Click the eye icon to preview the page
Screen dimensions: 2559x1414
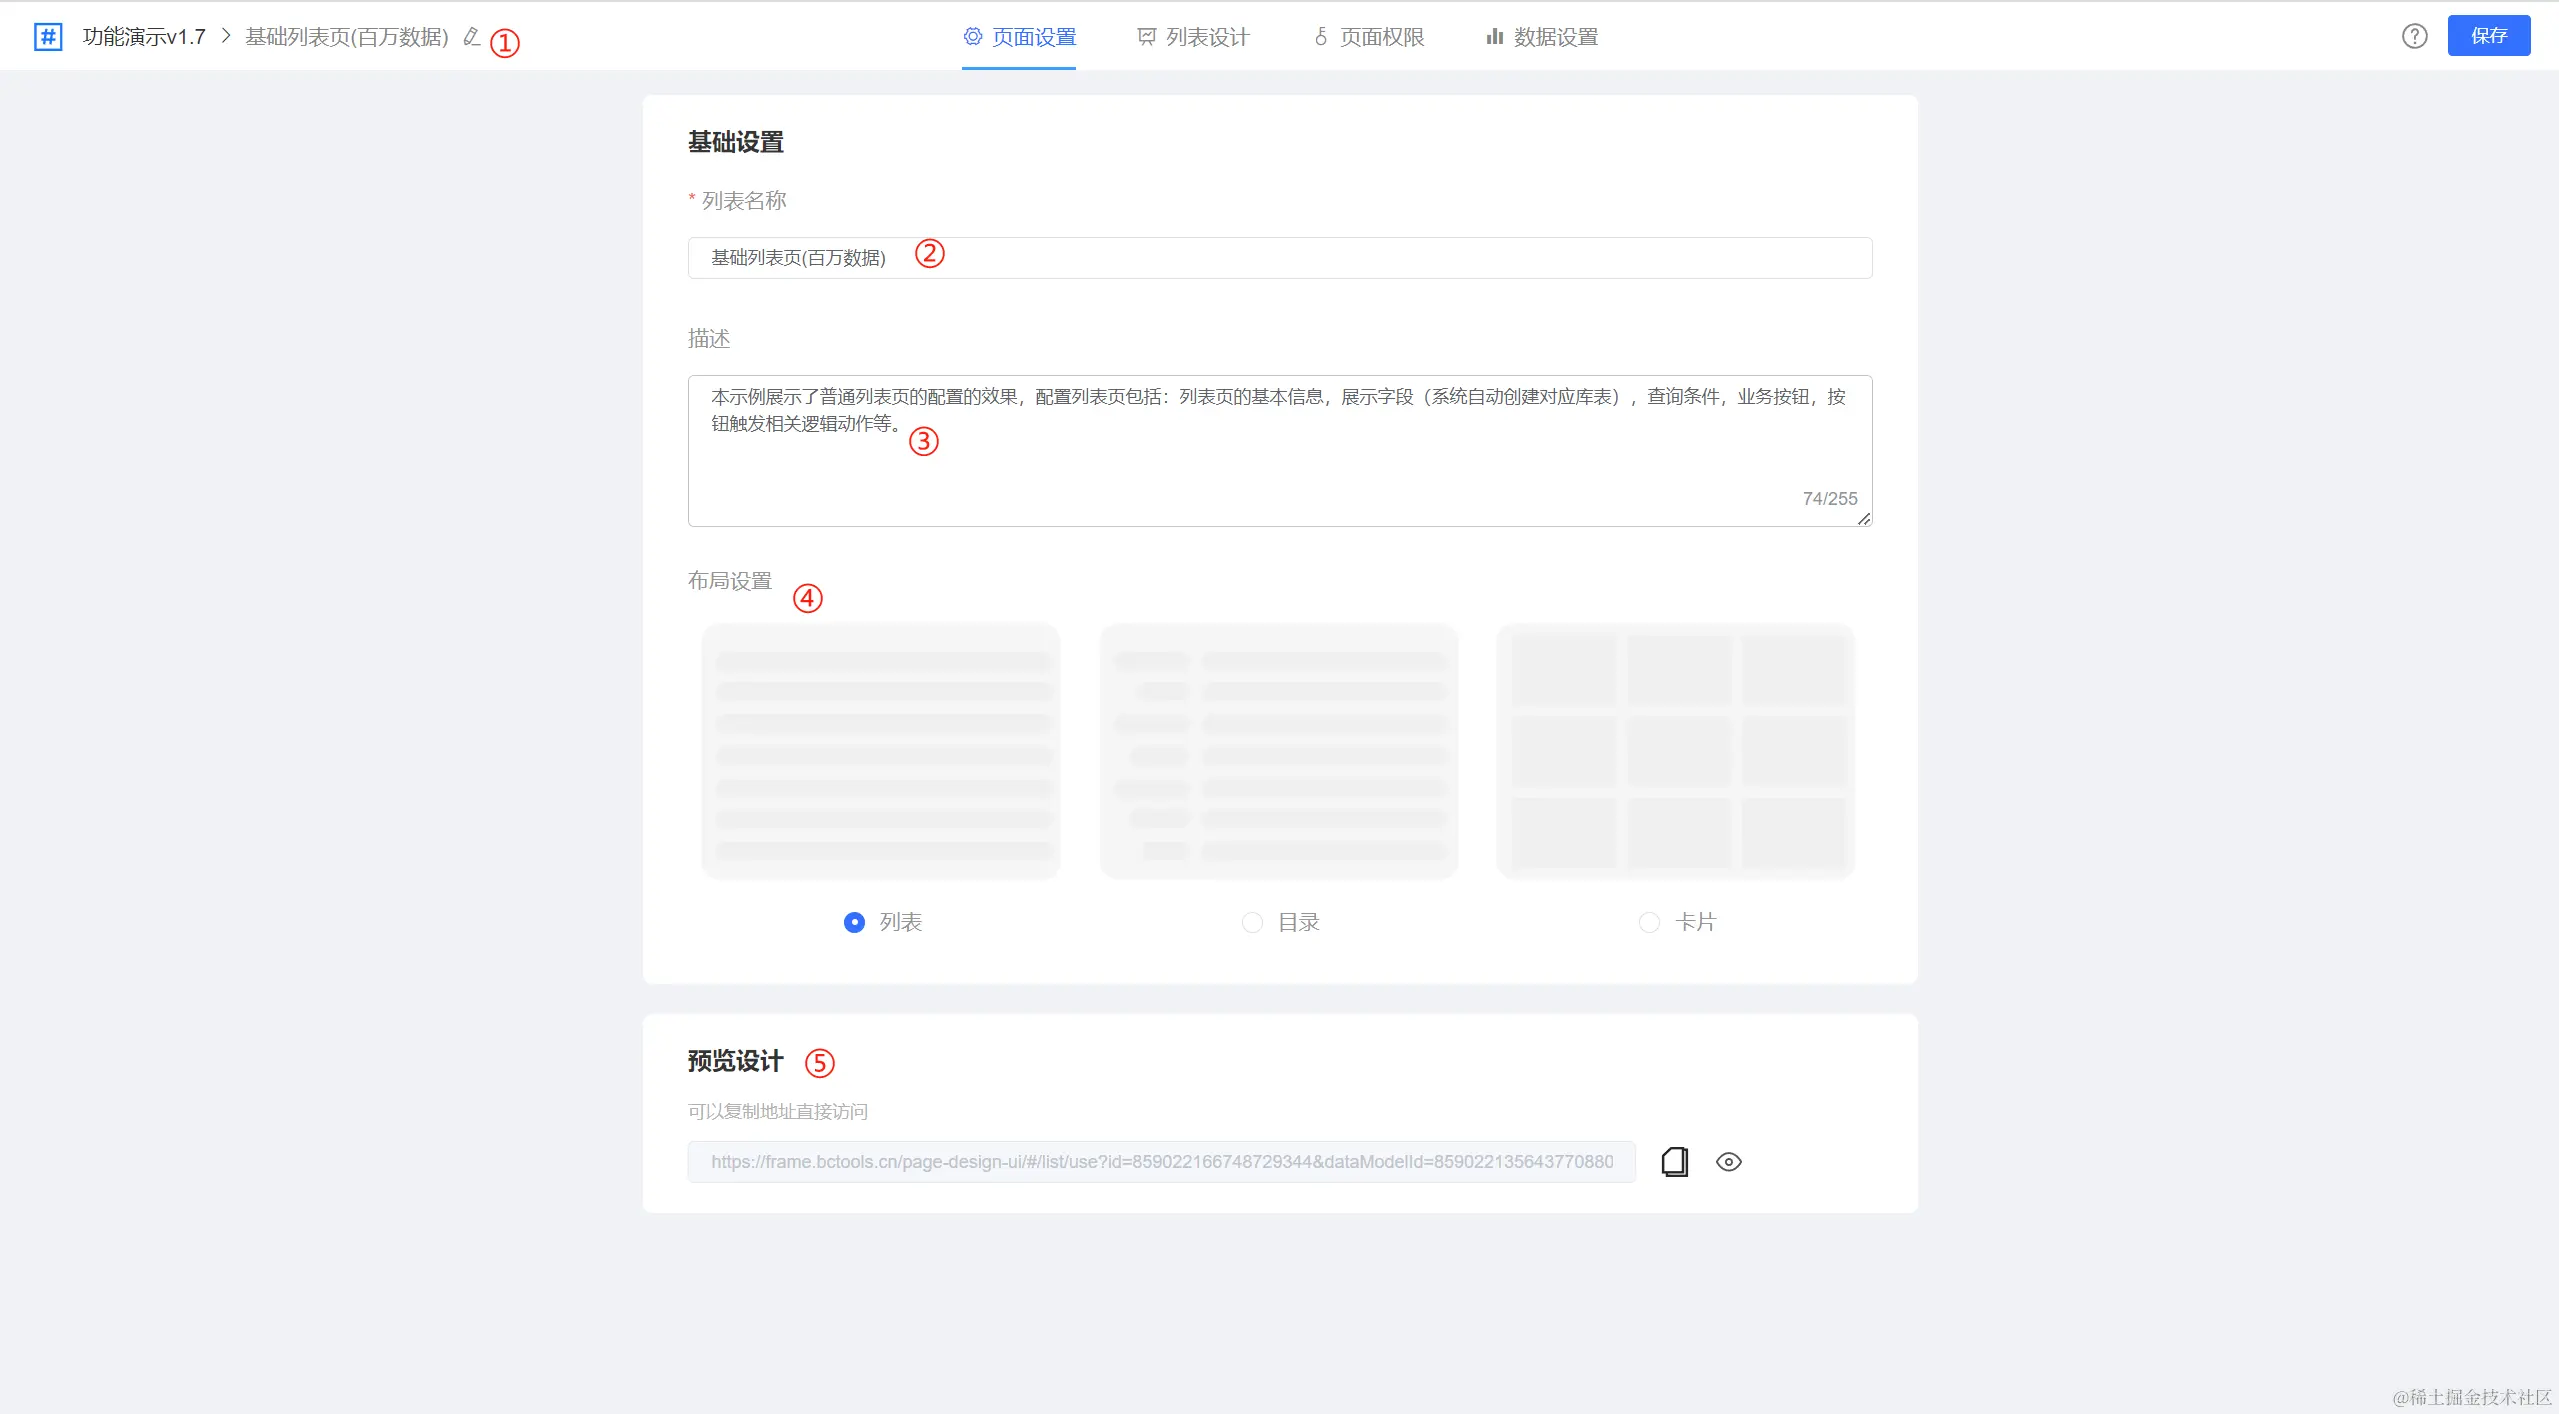coord(1728,1161)
